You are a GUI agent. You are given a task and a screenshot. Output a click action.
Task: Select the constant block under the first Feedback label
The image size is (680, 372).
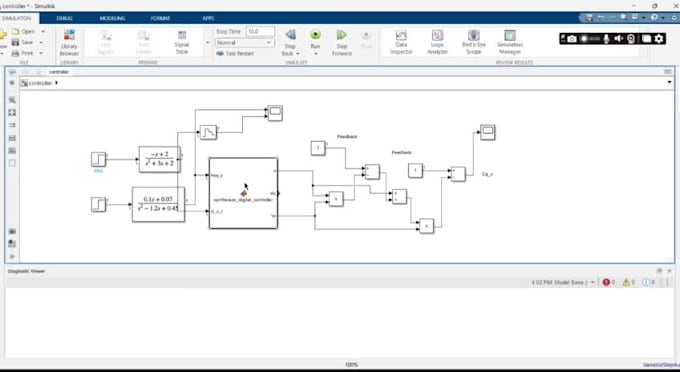pyautogui.click(x=318, y=148)
